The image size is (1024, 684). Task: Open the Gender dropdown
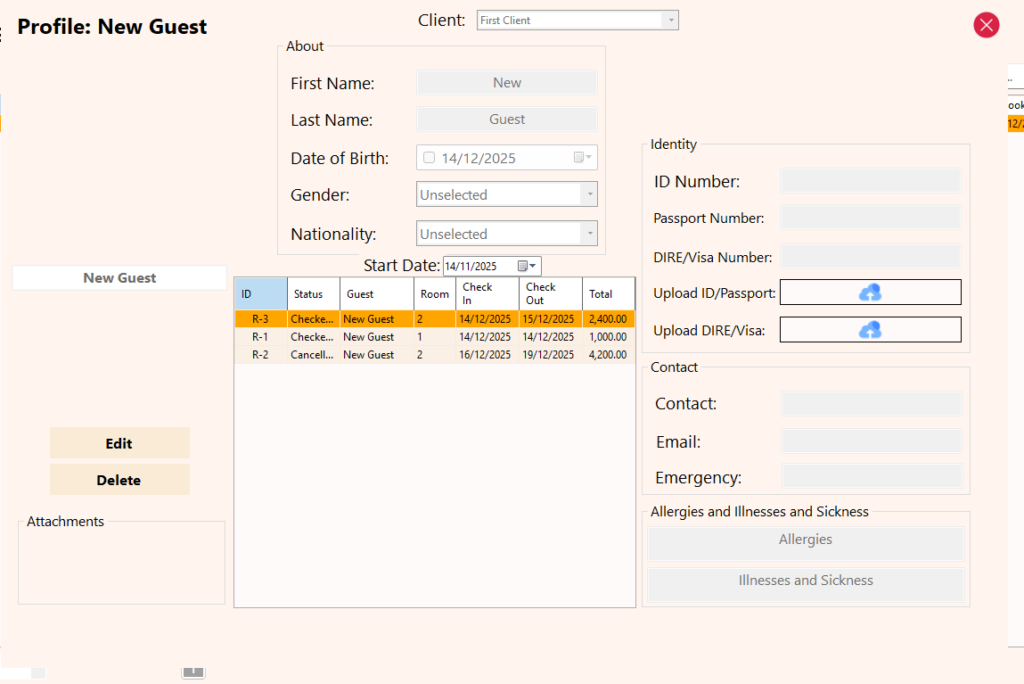point(589,195)
